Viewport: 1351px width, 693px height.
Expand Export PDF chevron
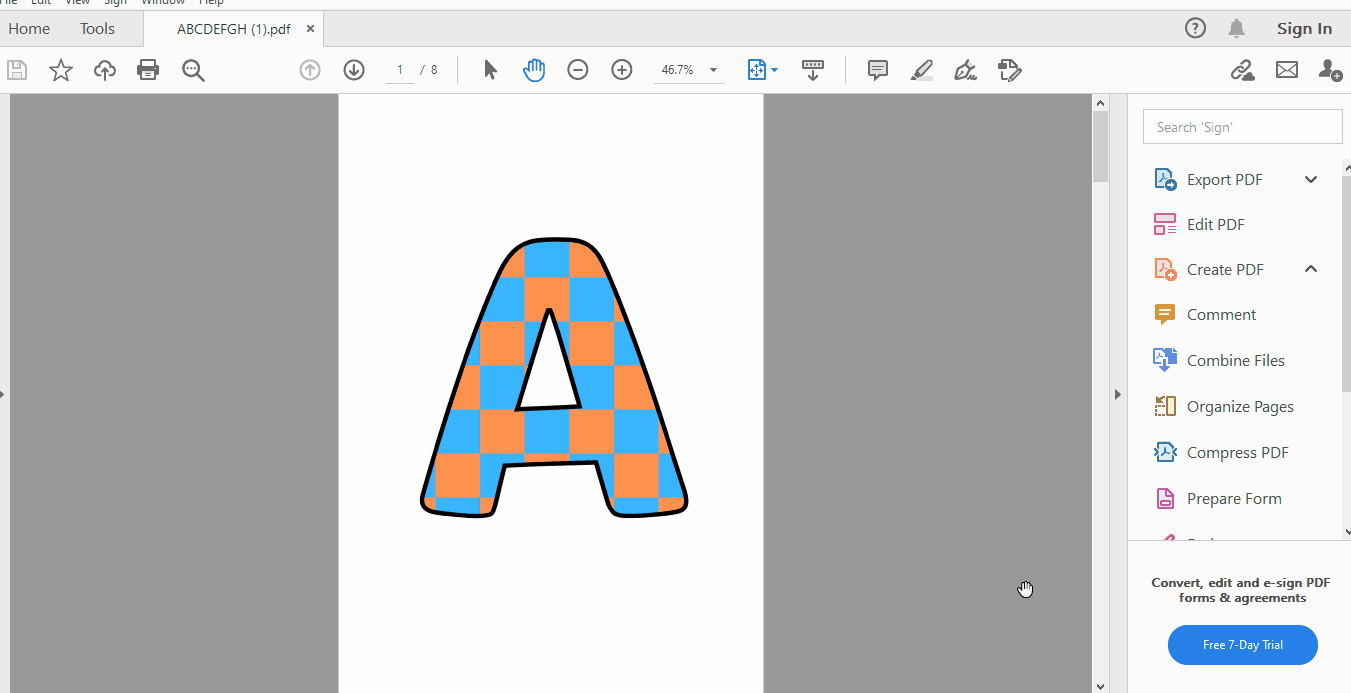point(1311,180)
